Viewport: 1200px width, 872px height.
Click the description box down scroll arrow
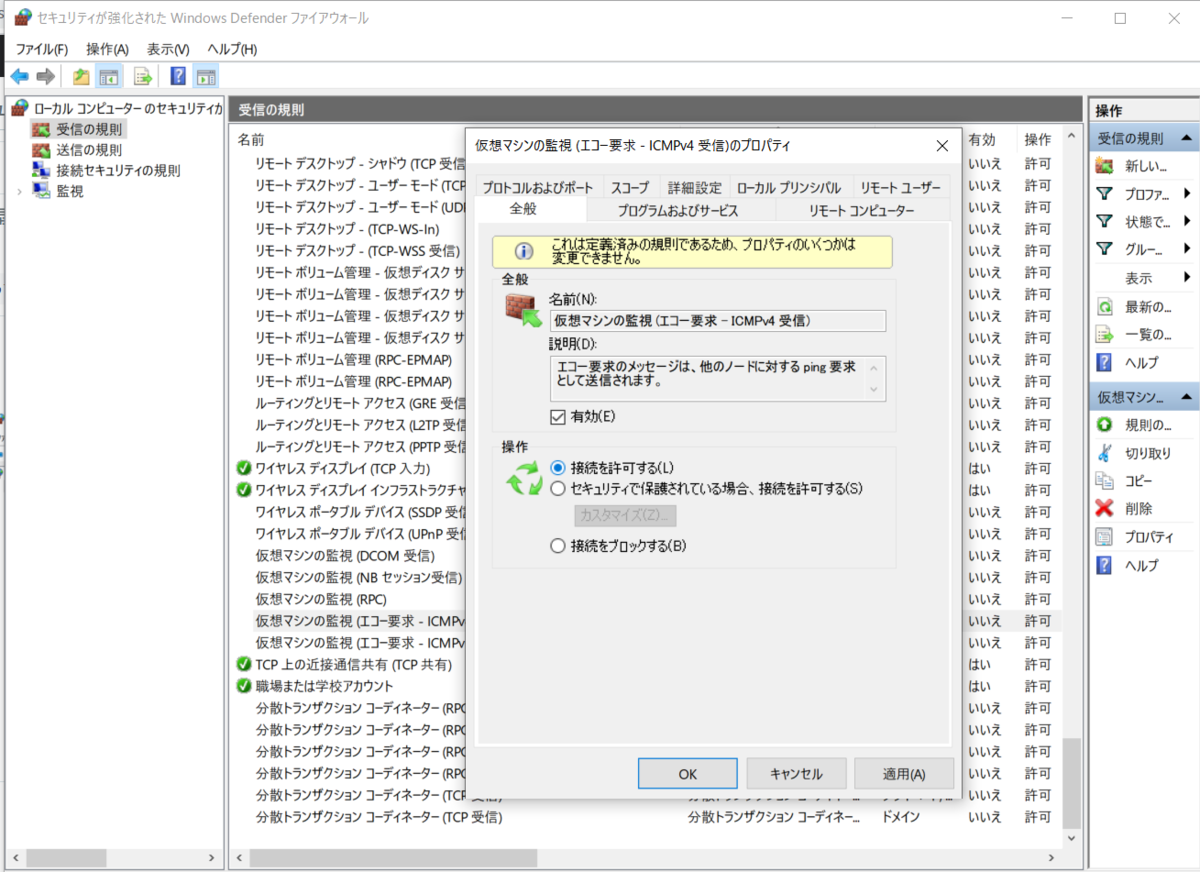(x=875, y=390)
